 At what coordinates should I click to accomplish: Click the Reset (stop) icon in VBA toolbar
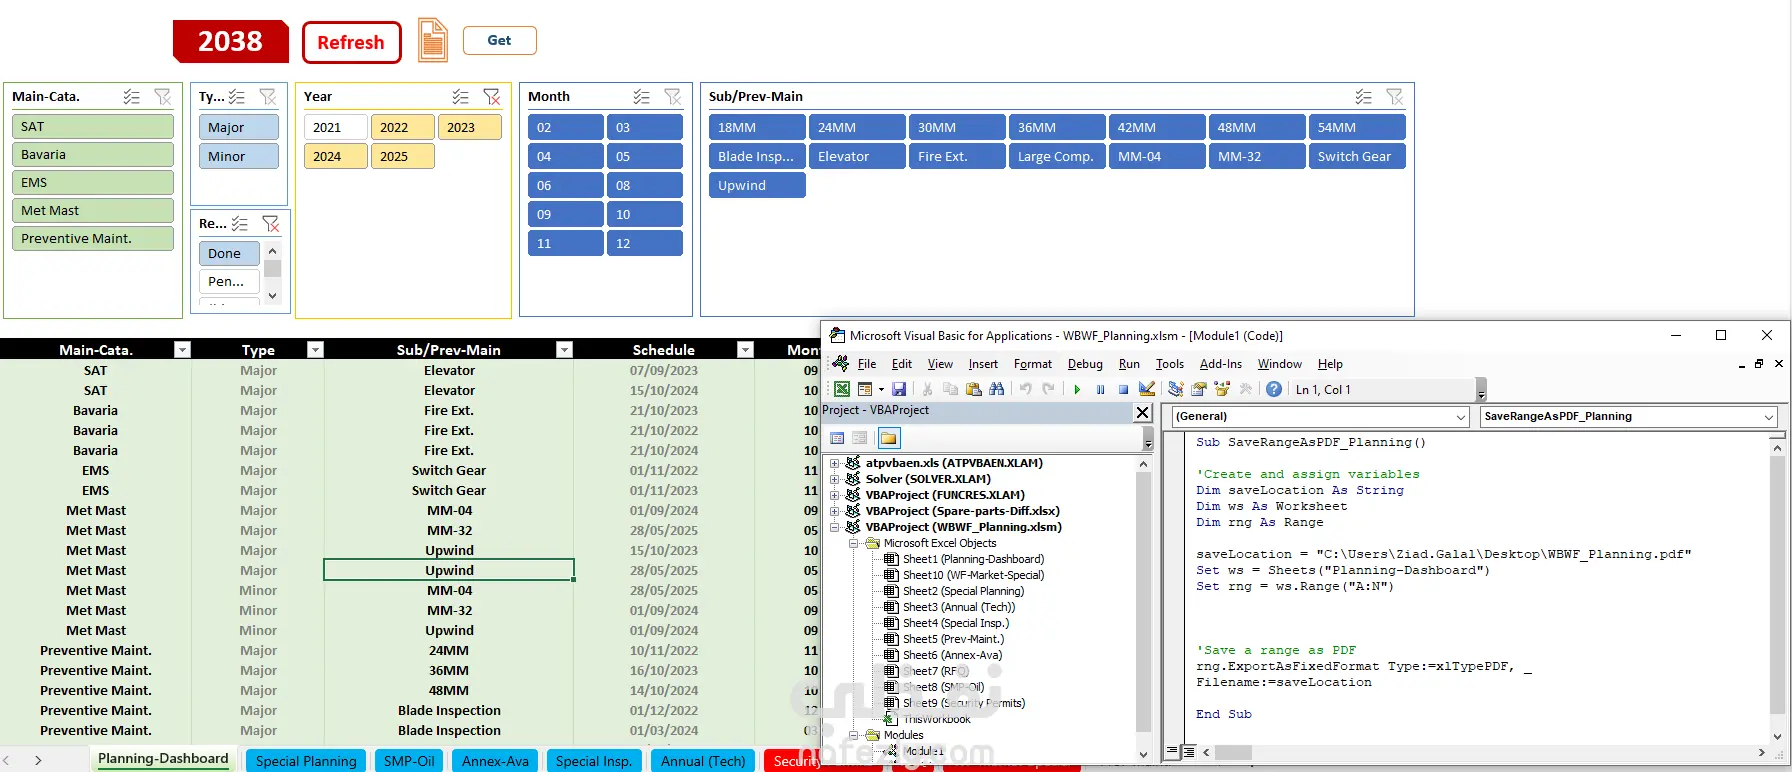(x=1123, y=390)
